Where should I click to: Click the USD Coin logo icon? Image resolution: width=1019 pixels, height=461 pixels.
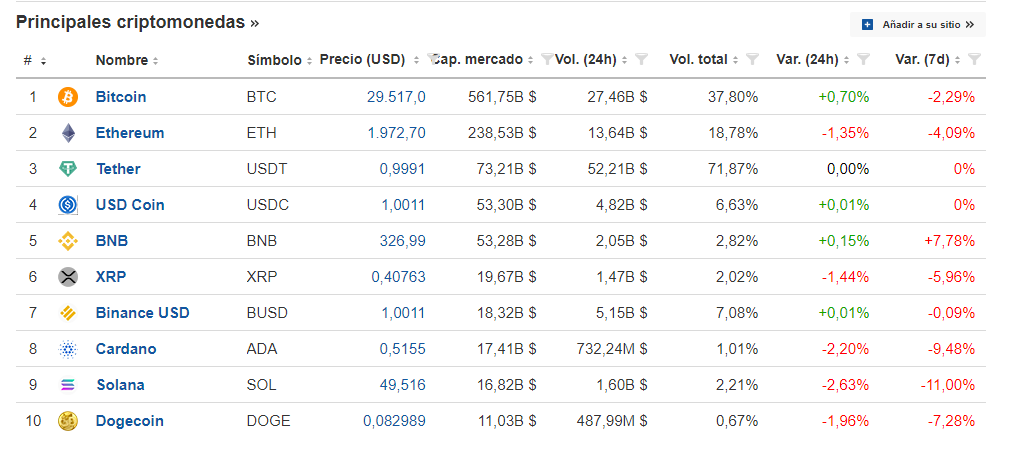[68, 205]
